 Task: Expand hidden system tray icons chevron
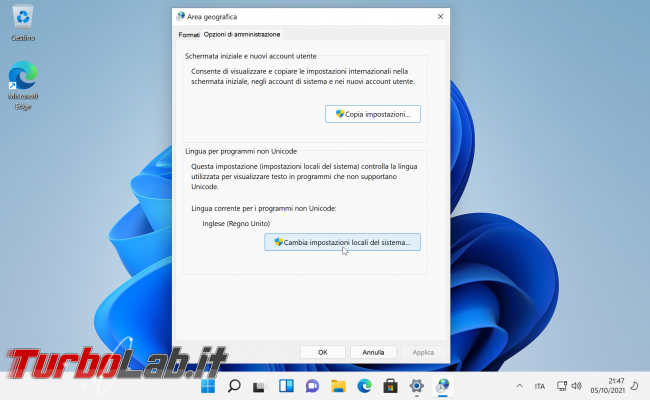click(519, 386)
